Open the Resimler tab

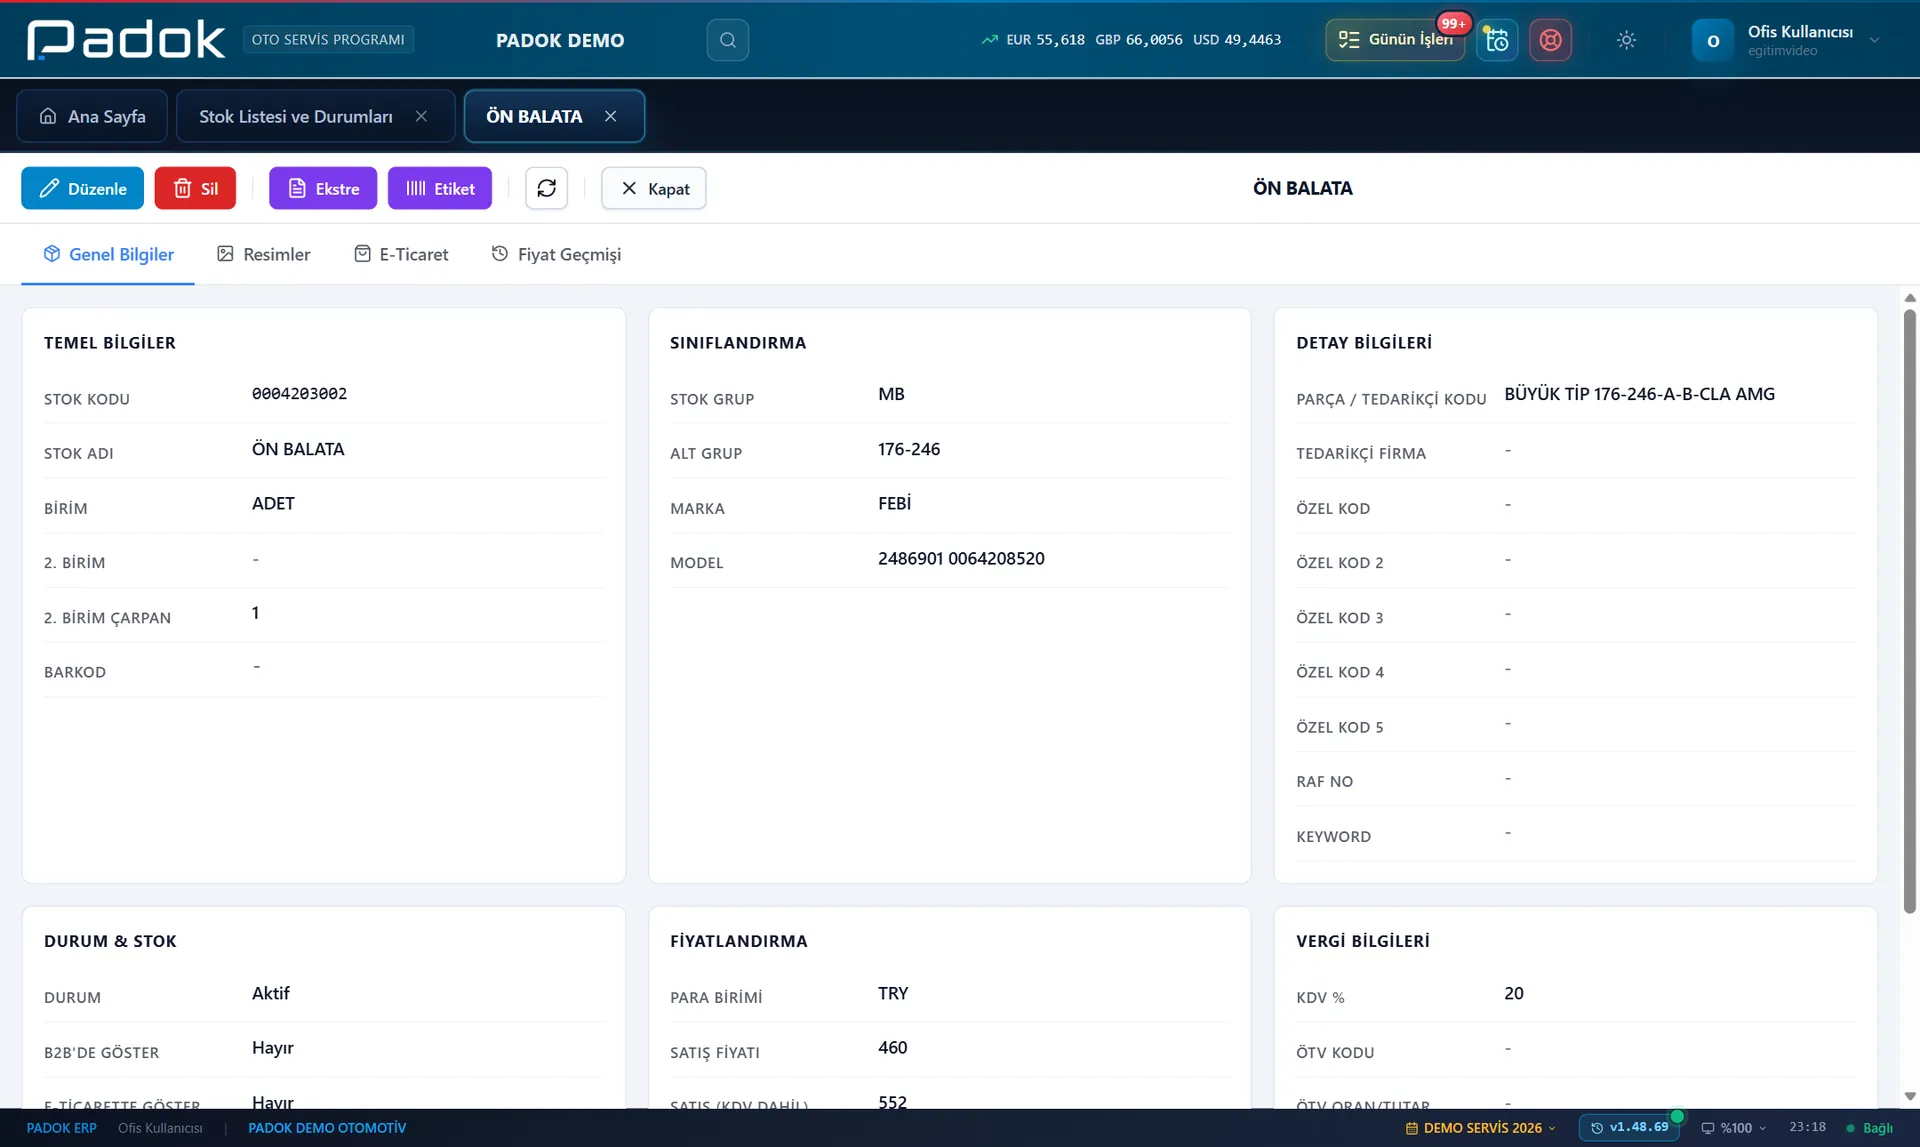point(264,254)
